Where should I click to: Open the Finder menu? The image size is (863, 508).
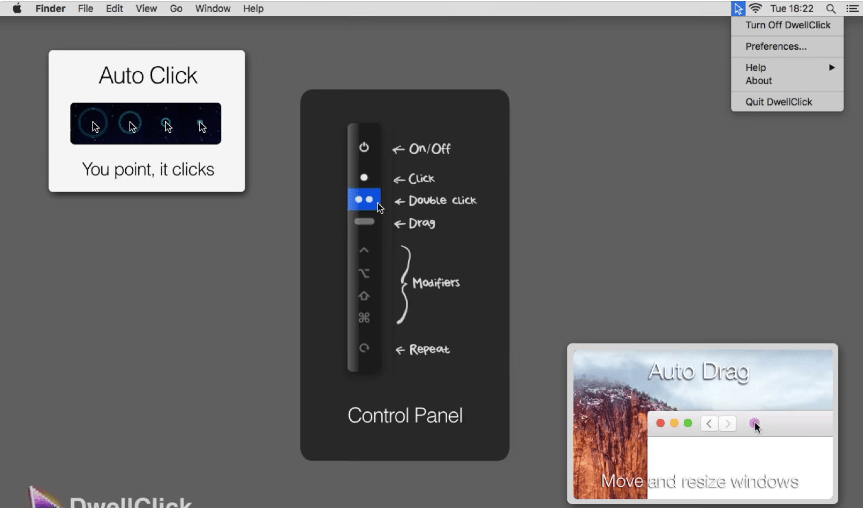pos(50,8)
